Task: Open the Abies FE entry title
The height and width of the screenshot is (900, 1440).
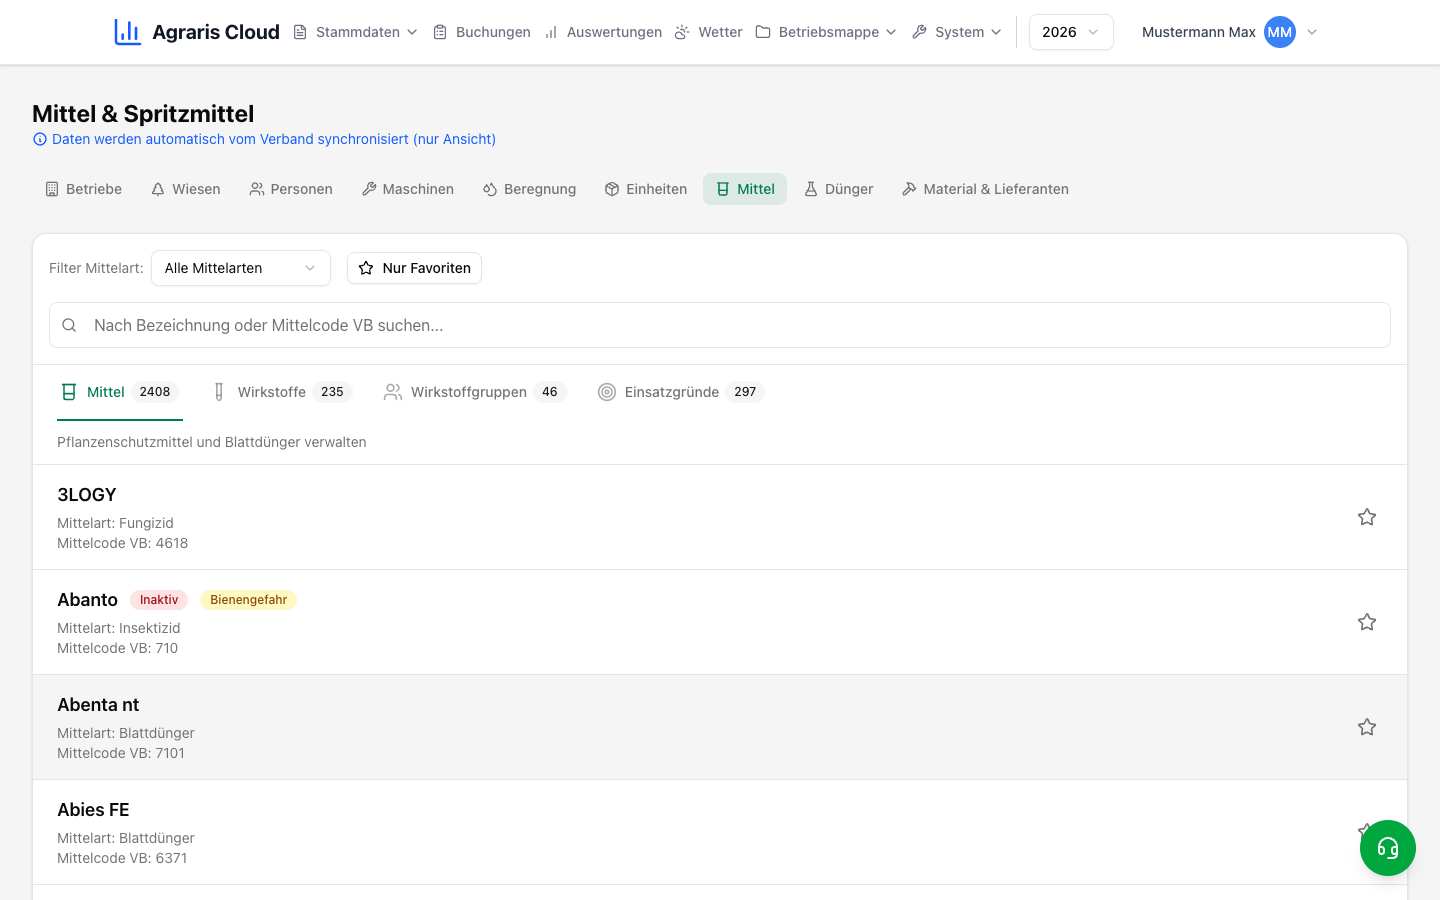Action: point(93,810)
